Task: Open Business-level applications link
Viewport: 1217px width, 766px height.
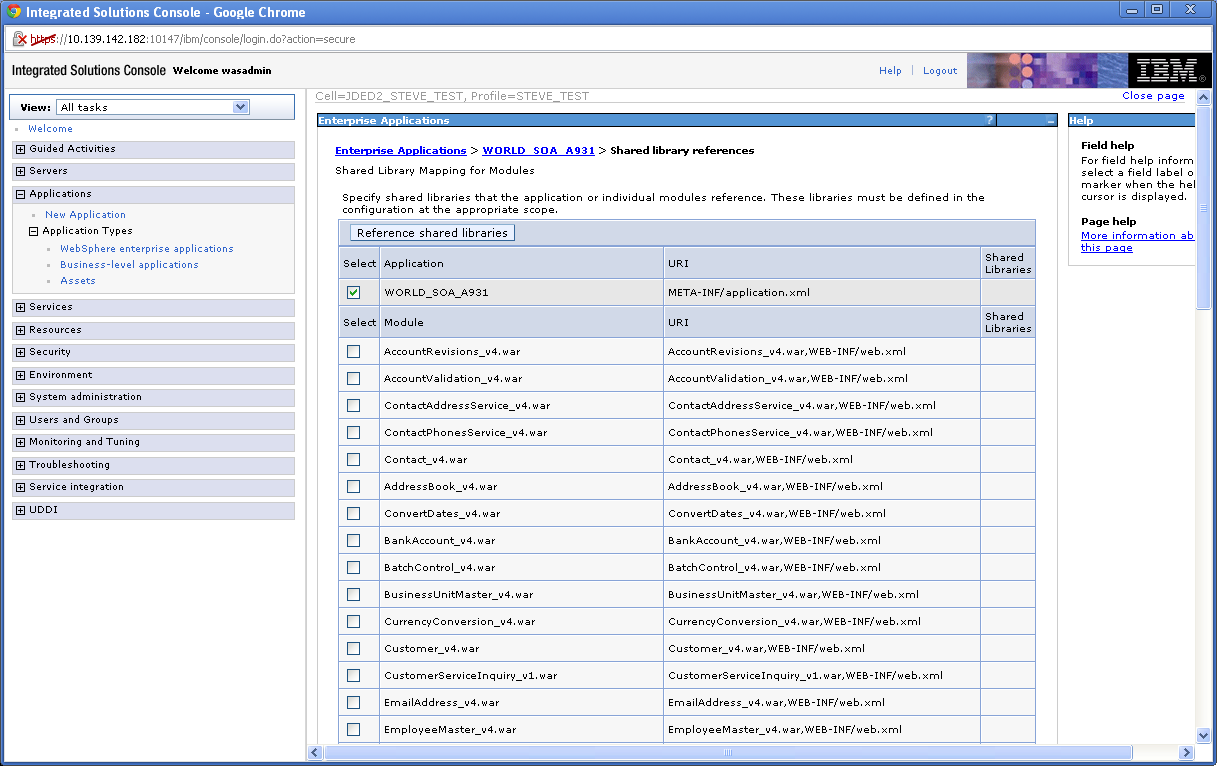Action: click(x=129, y=265)
